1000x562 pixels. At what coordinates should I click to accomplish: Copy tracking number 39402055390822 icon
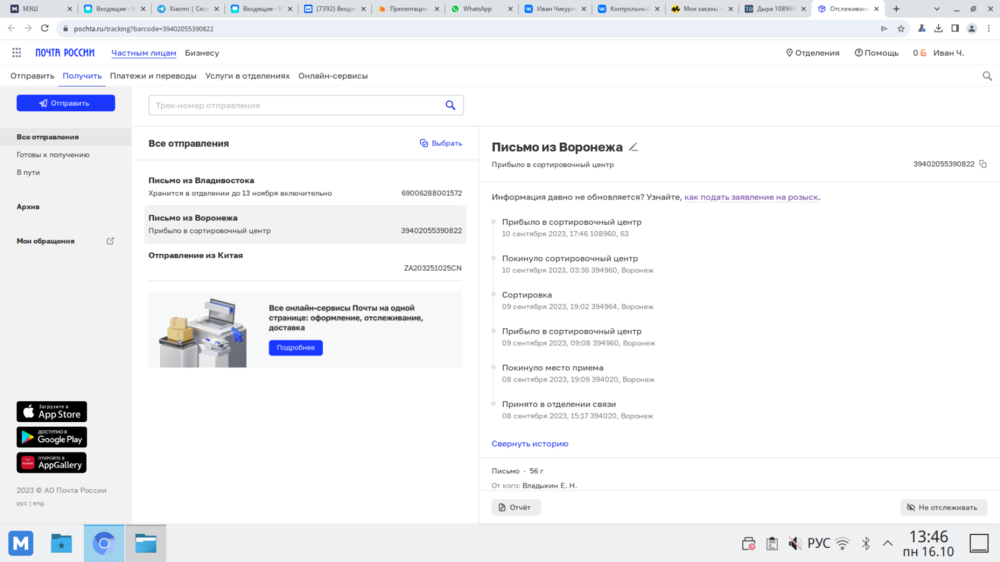[x=983, y=164]
